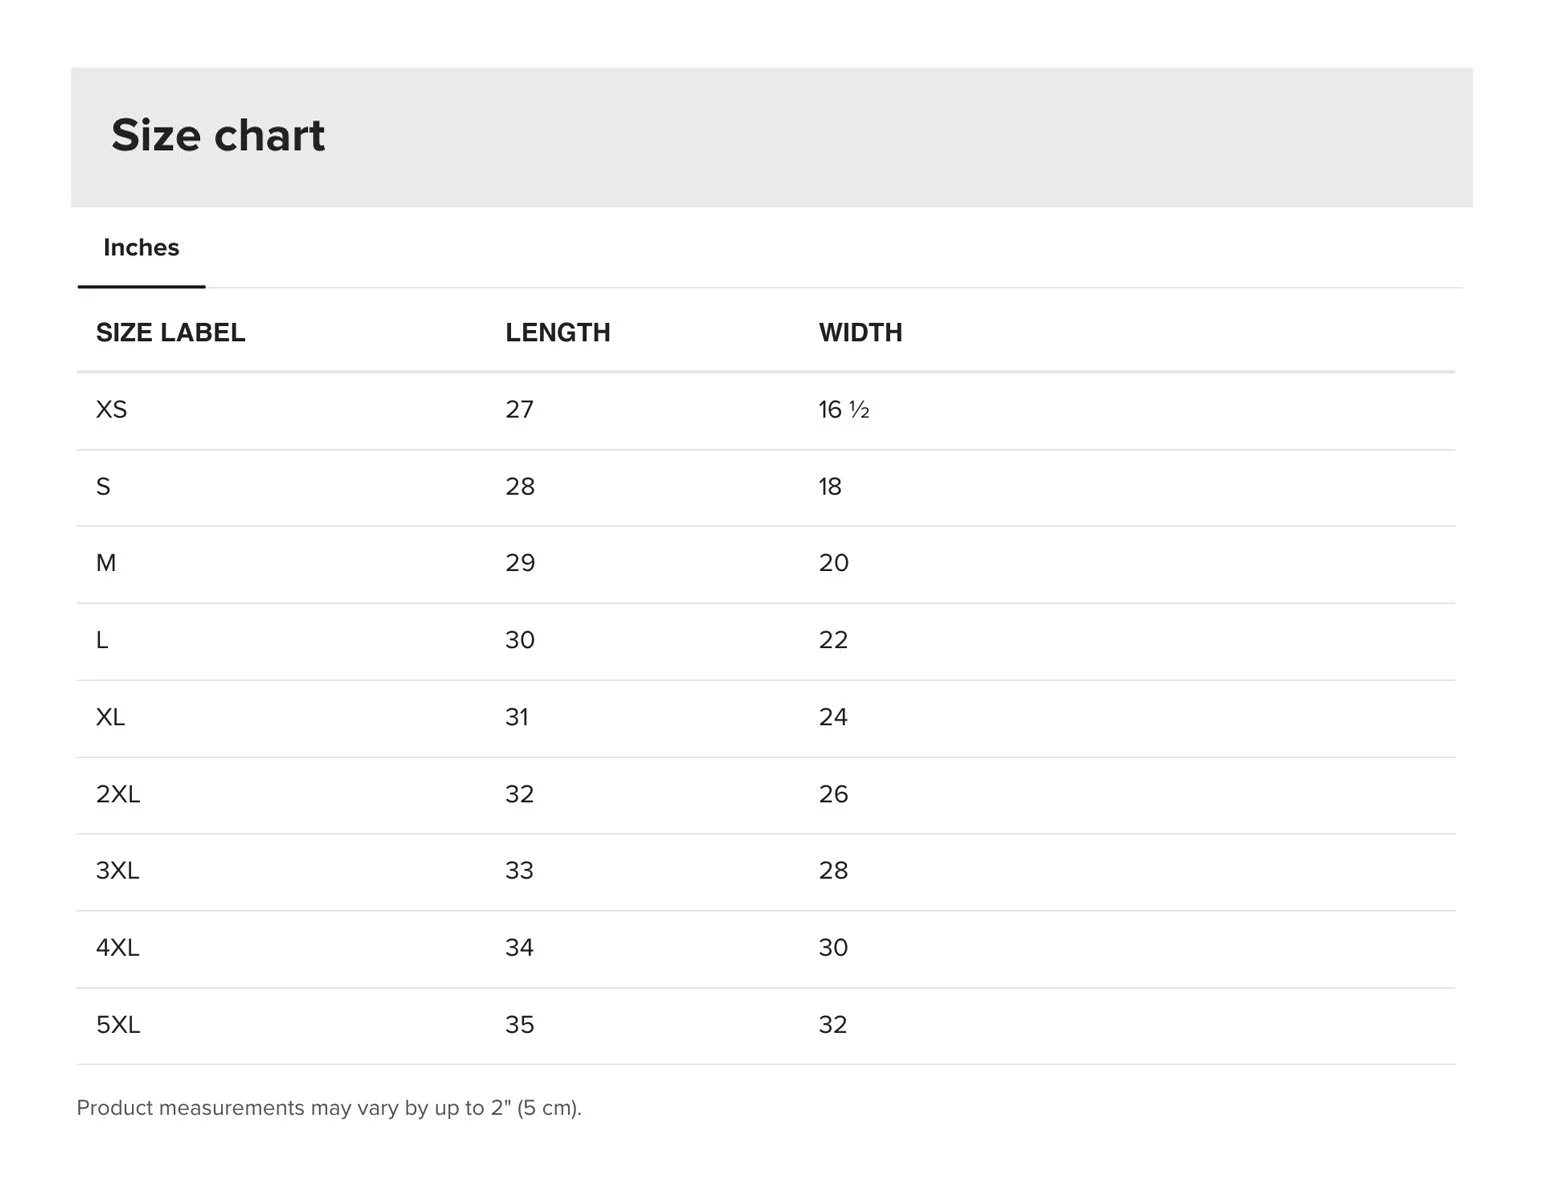The width and height of the screenshot is (1544, 1181).
Task: Click the WIDTH column header
Action: click(x=860, y=333)
